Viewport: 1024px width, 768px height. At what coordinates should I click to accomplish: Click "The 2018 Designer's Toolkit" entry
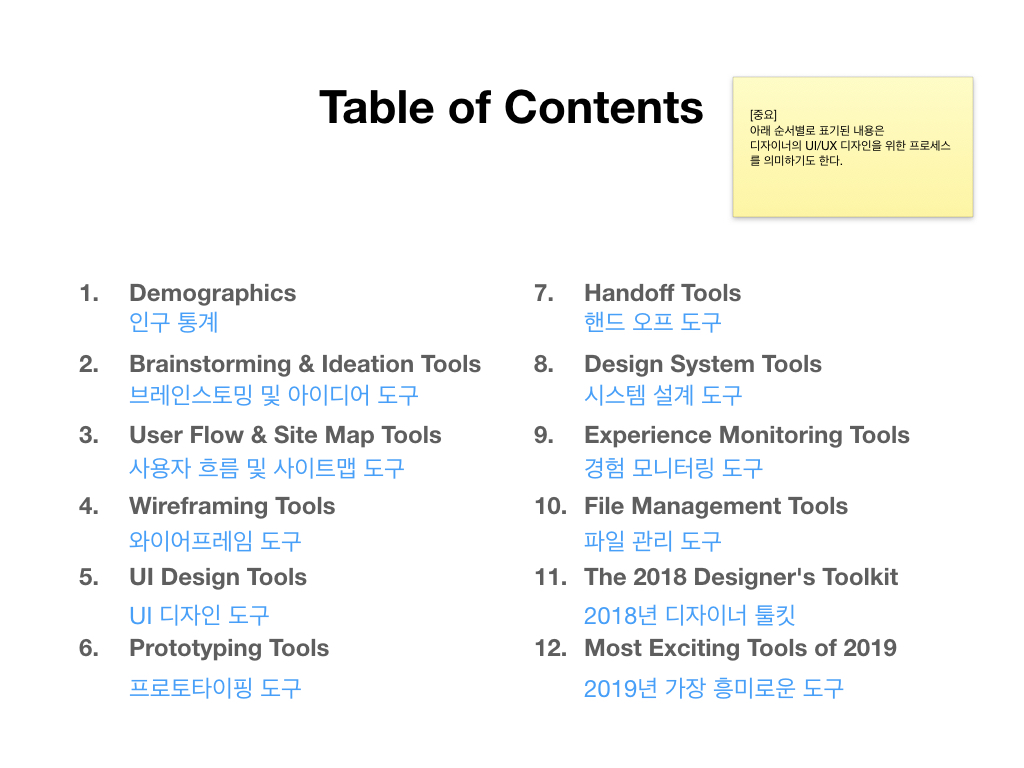click(x=740, y=577)
